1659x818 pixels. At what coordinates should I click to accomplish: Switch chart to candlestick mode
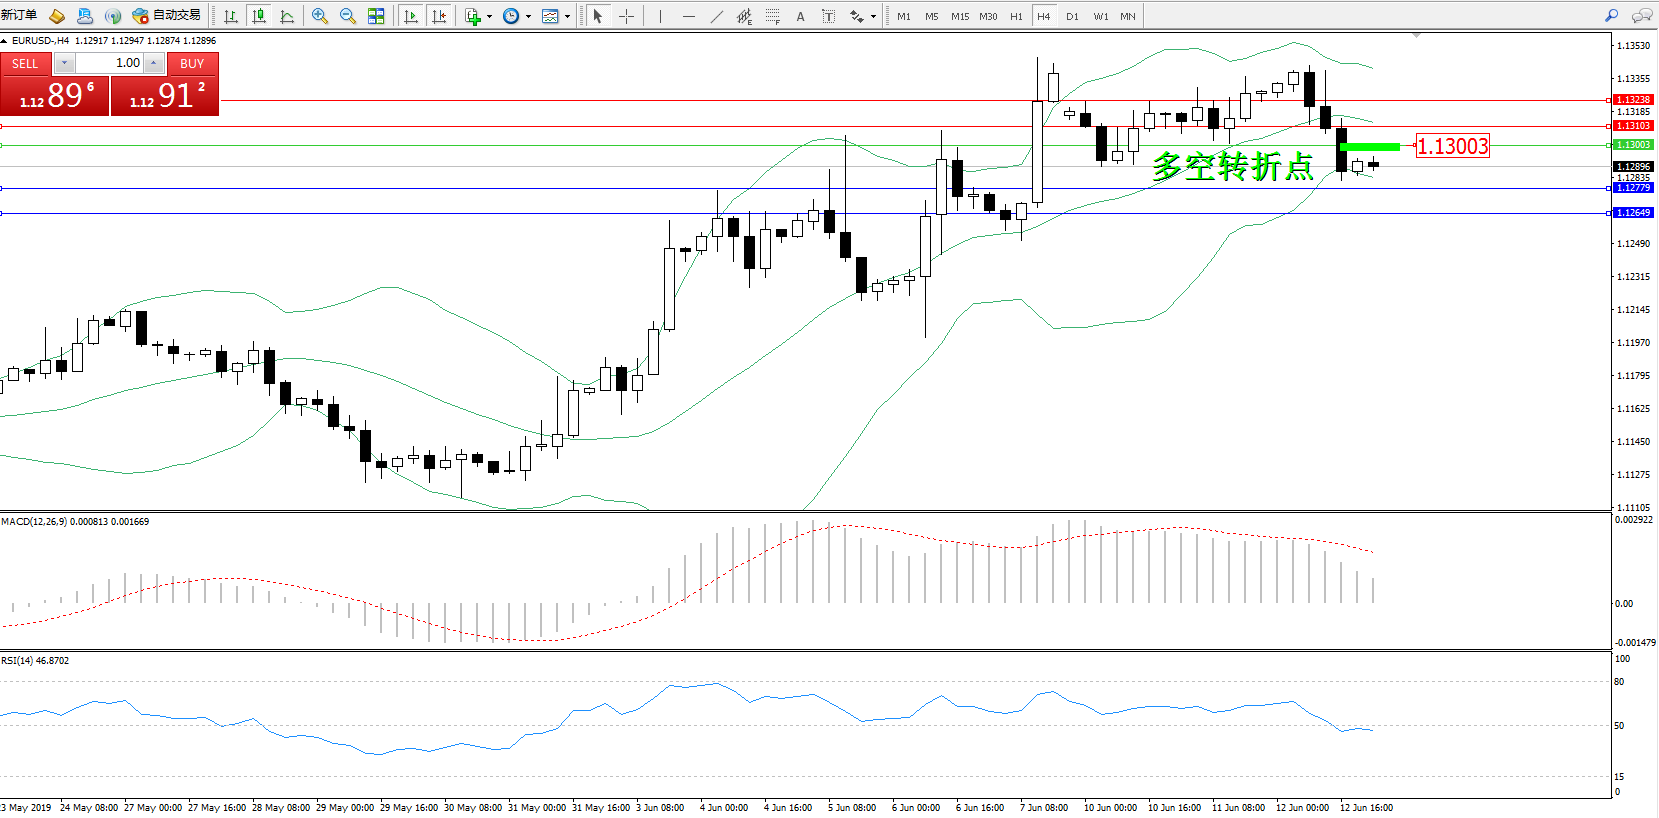point(259,16)
